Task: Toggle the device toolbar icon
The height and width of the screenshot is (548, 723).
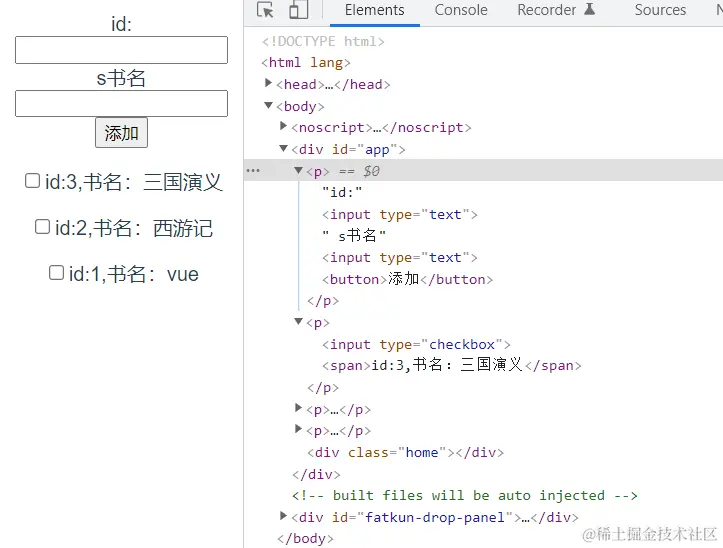Action: [x=299, y=10]
